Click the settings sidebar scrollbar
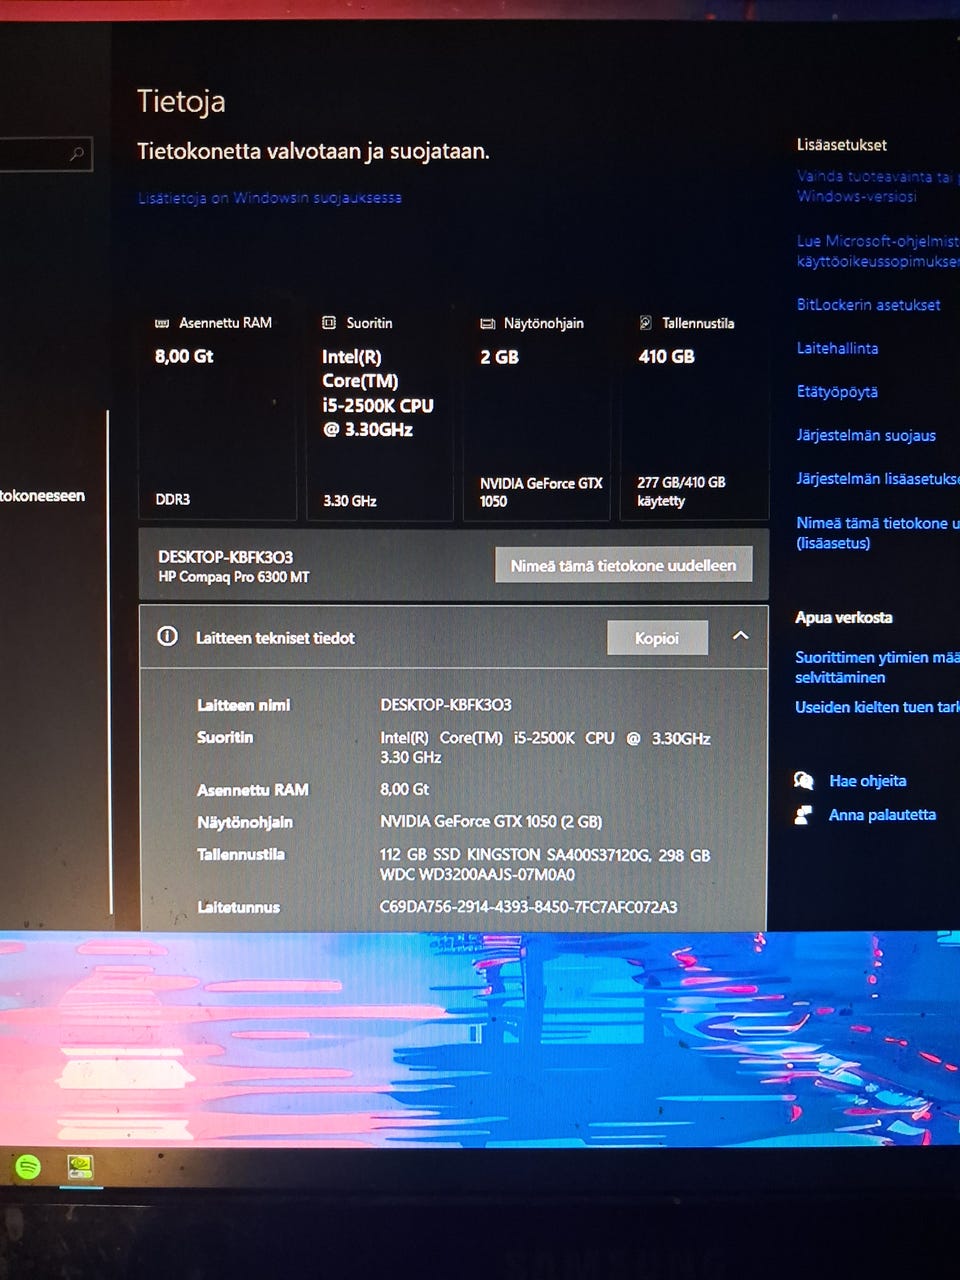 tap(108, 660)
